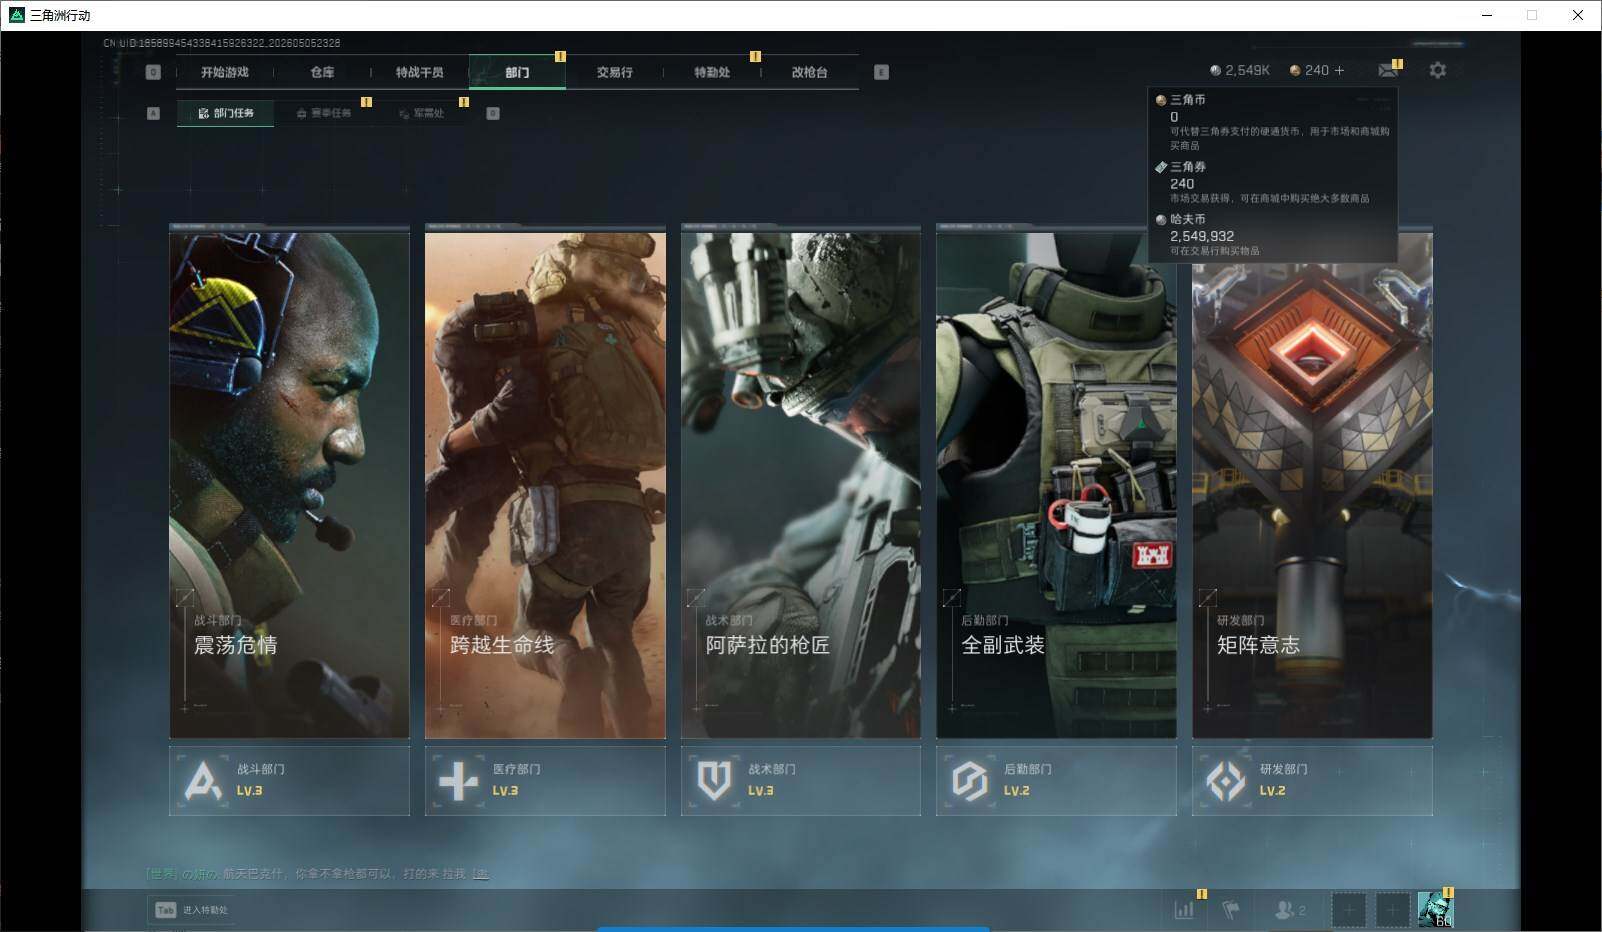
Task: Open the bar chart statistics icon
Action: tap(1184, 910)
